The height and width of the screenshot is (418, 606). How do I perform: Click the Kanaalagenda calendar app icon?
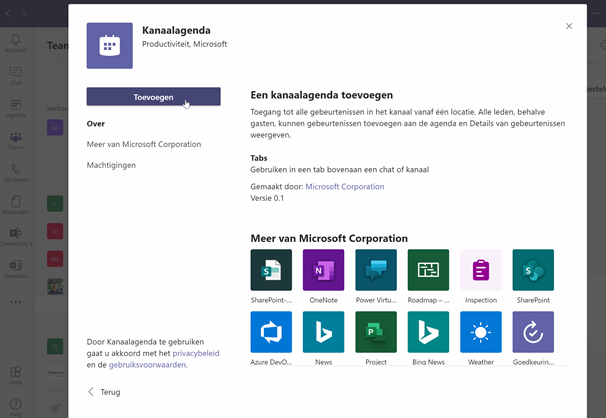(x=109, y=46)
